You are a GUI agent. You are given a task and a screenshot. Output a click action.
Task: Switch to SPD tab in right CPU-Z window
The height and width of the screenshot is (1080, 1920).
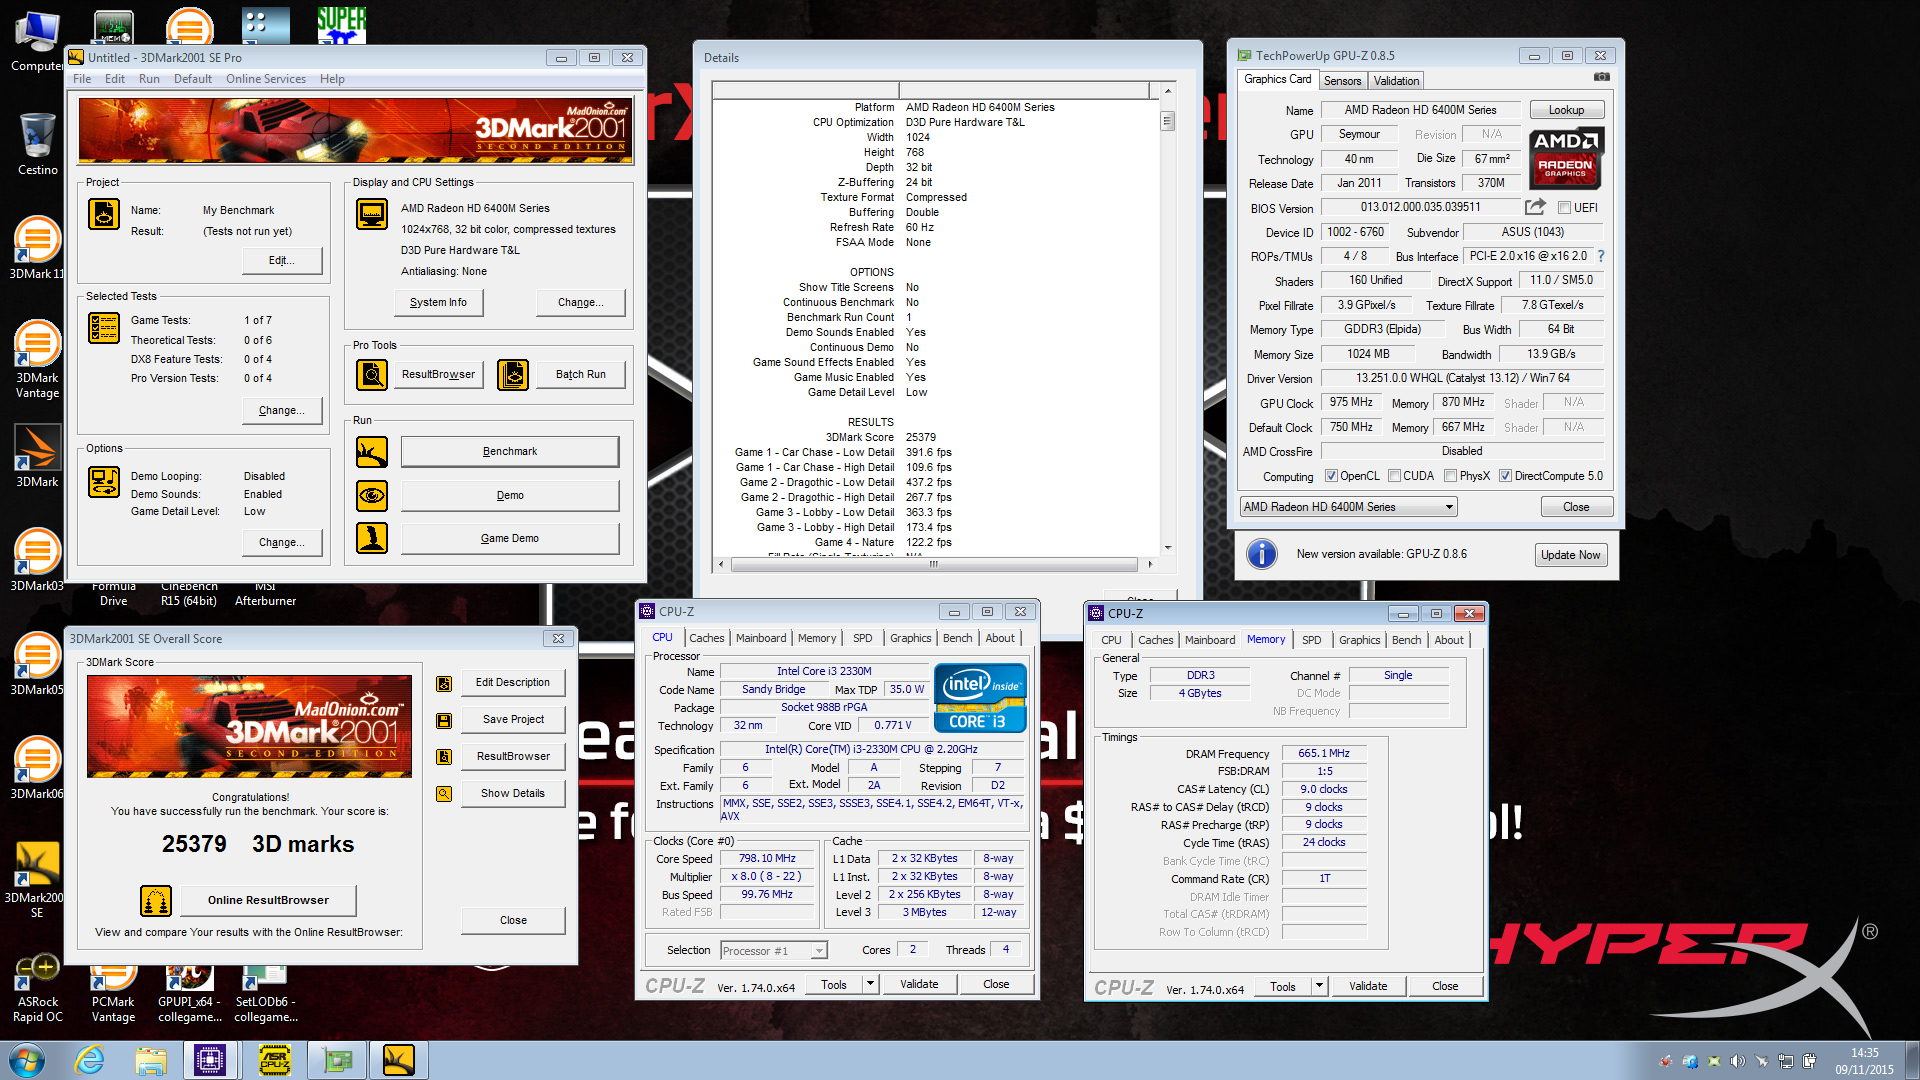[1311, 640]
